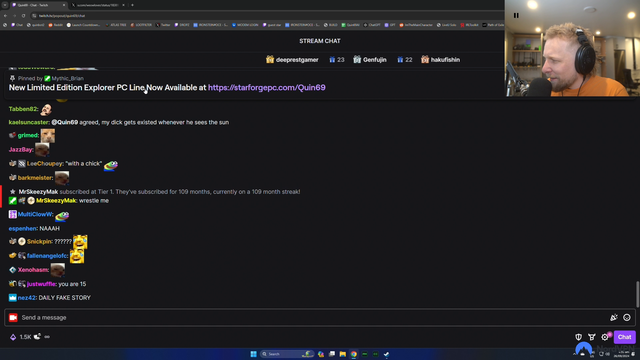Image resolution: width=640 pixels, height=360 pixels.
Task: Open the ChatGPT bookmark
Action: tap(372, 25)
